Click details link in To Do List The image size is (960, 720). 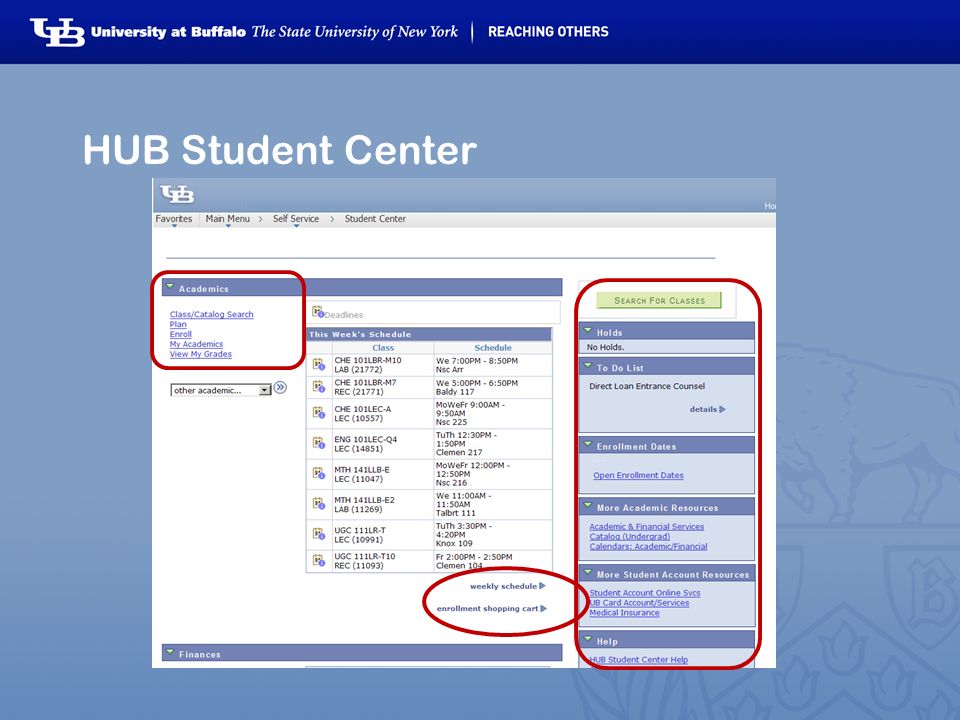click(703, 409)
